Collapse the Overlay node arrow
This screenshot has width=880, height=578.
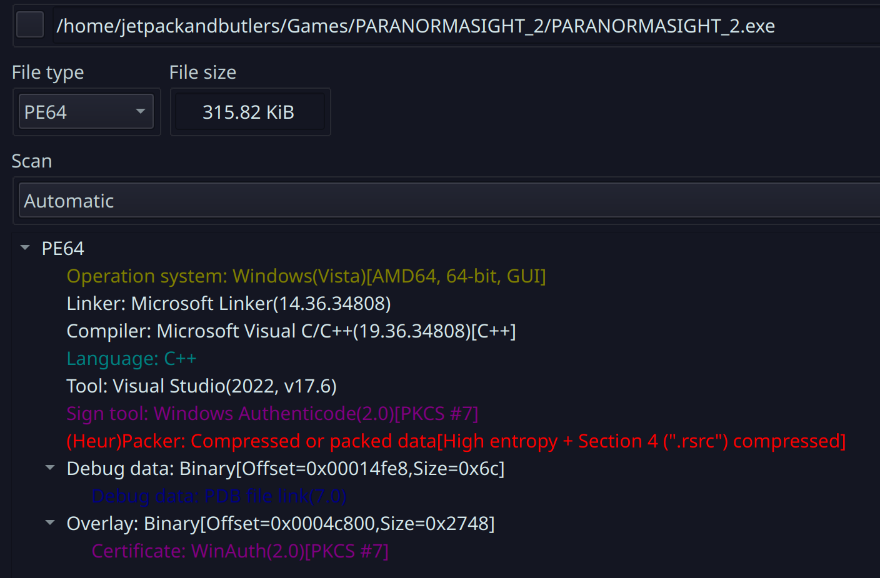click(50, 523)
